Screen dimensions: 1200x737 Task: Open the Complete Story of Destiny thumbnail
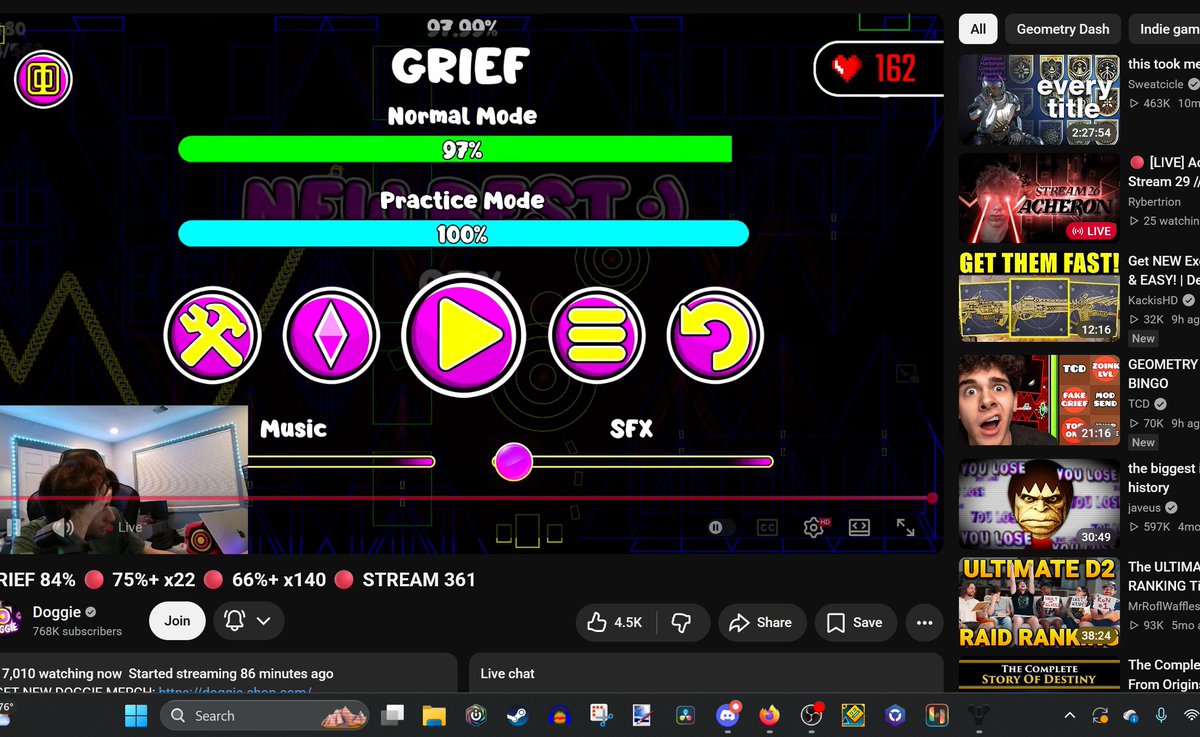point(1039,675)
